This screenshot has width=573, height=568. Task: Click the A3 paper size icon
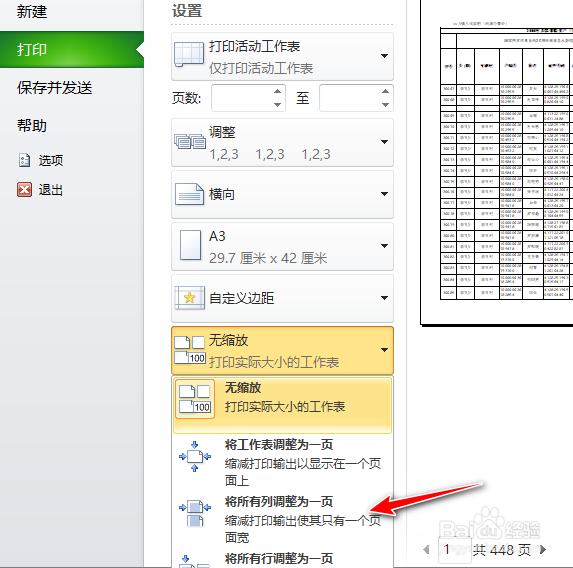[x=190, y=245]
